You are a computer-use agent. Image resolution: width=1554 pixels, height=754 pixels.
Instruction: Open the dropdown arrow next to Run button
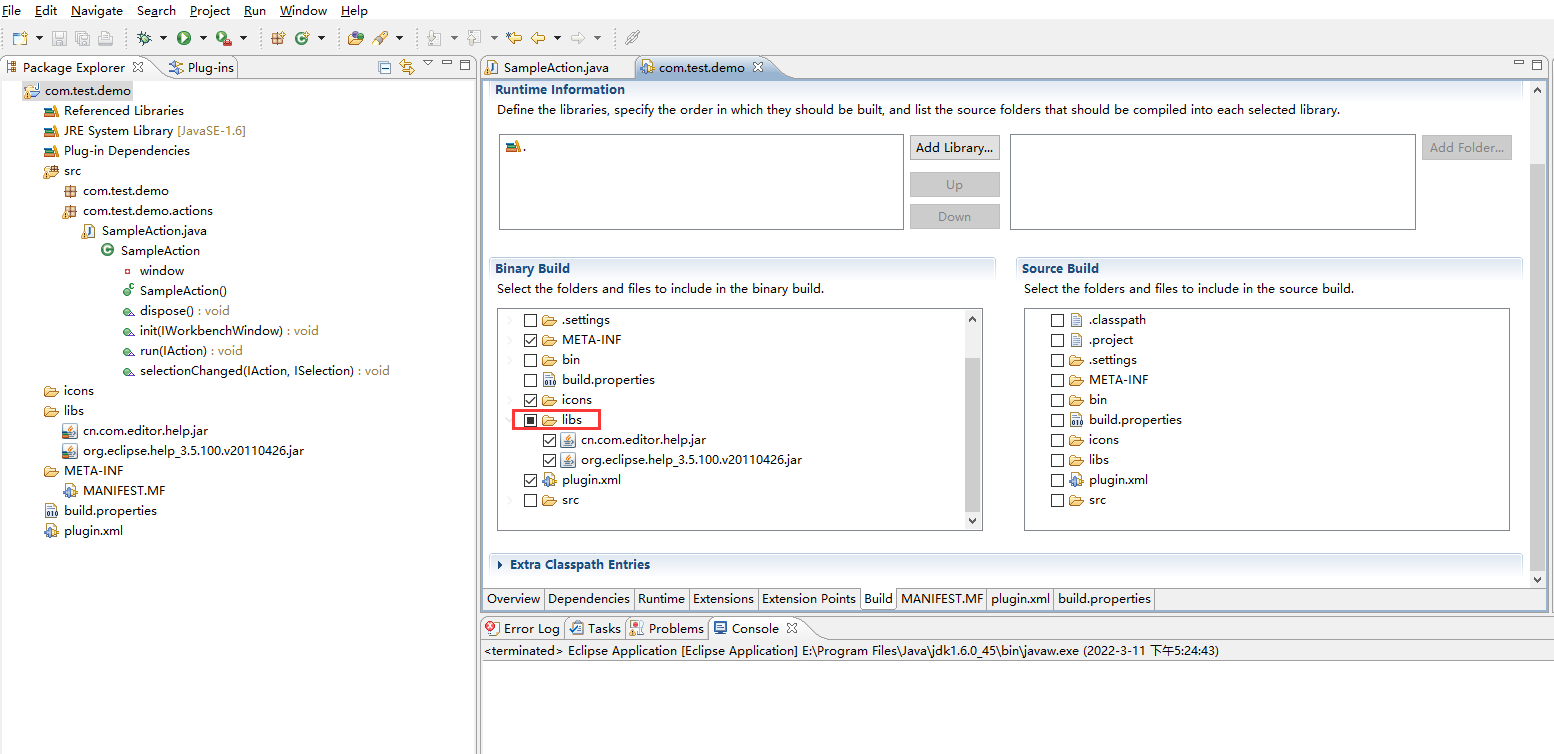[203, 38]
